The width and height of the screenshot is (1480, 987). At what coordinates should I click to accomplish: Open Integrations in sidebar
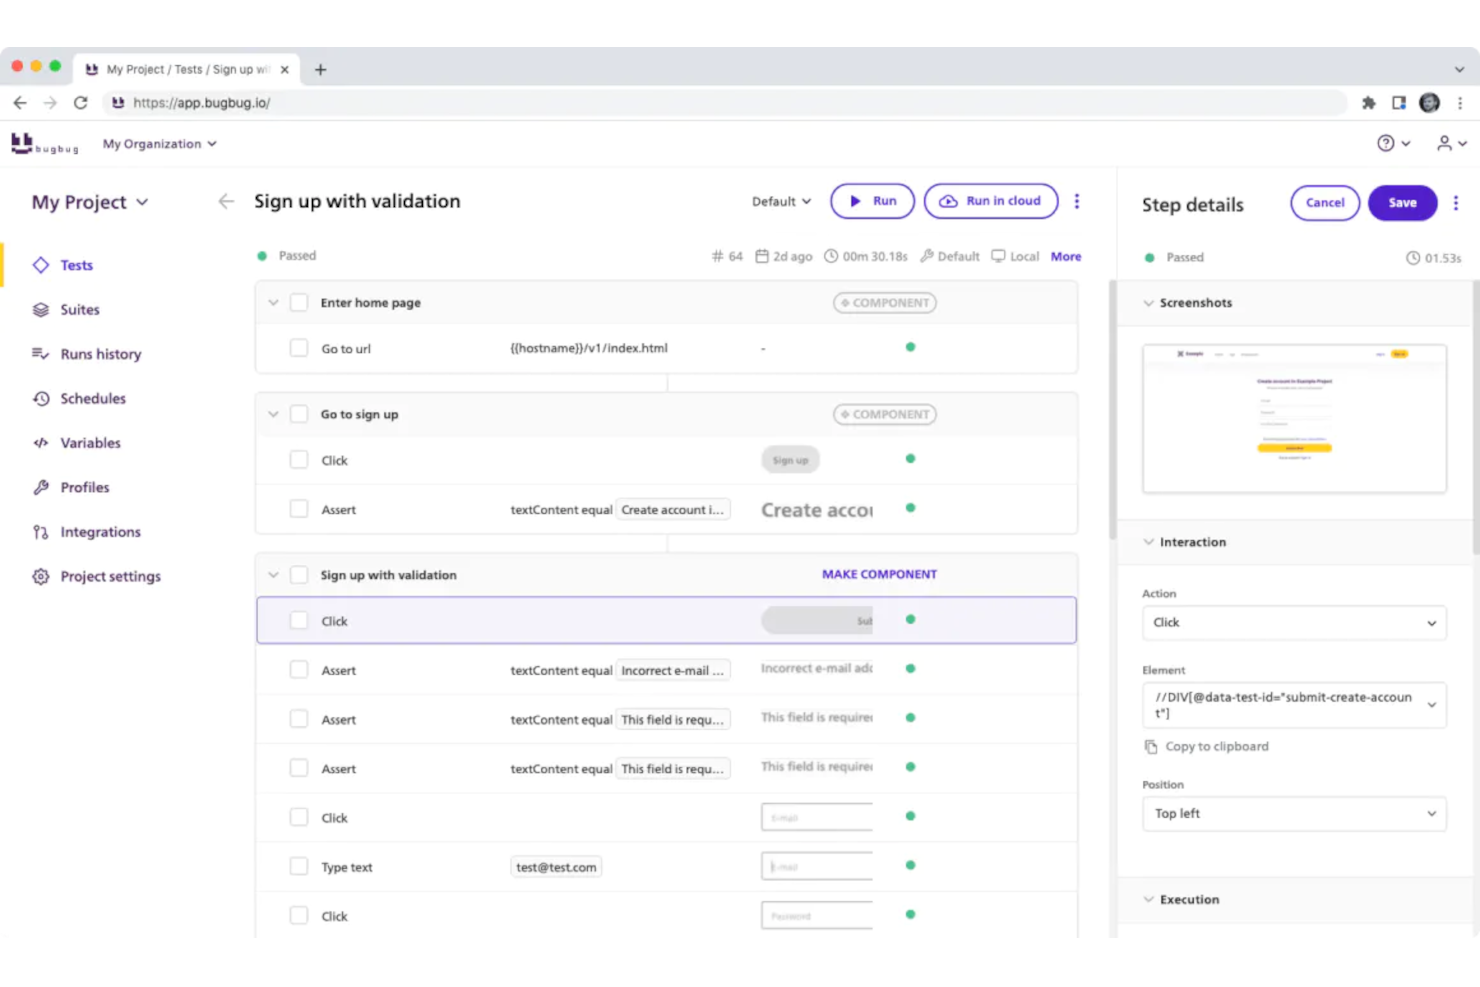click(x=100, y=532)
